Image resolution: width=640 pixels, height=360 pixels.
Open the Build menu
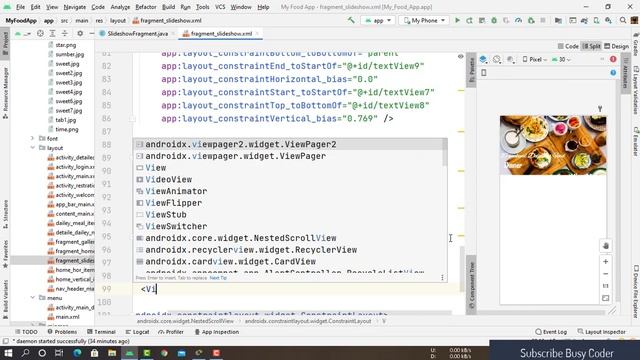pyautogui.click(x=168, y=7)
